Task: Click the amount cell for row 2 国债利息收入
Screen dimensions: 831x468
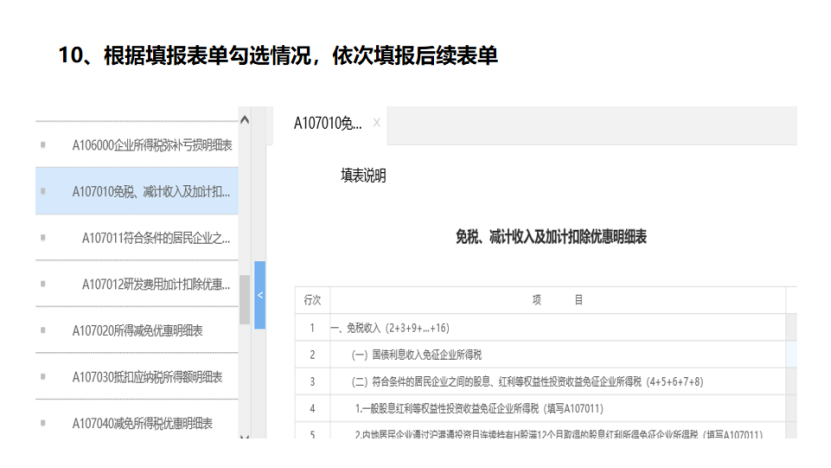Action: [x=791, y=354]
